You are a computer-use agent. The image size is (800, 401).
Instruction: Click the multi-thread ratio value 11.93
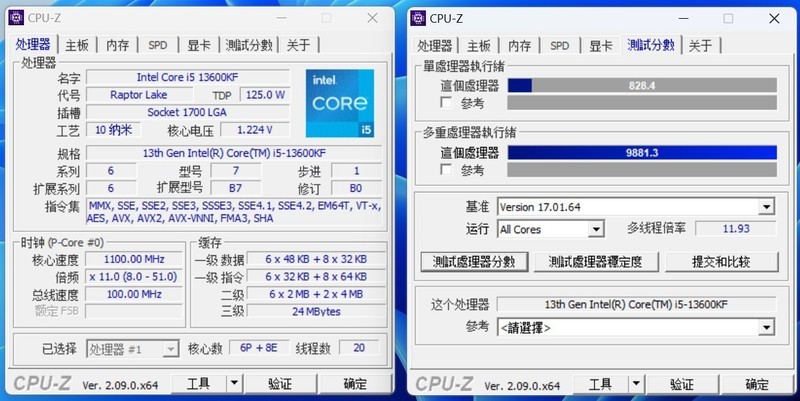[736, 229]
